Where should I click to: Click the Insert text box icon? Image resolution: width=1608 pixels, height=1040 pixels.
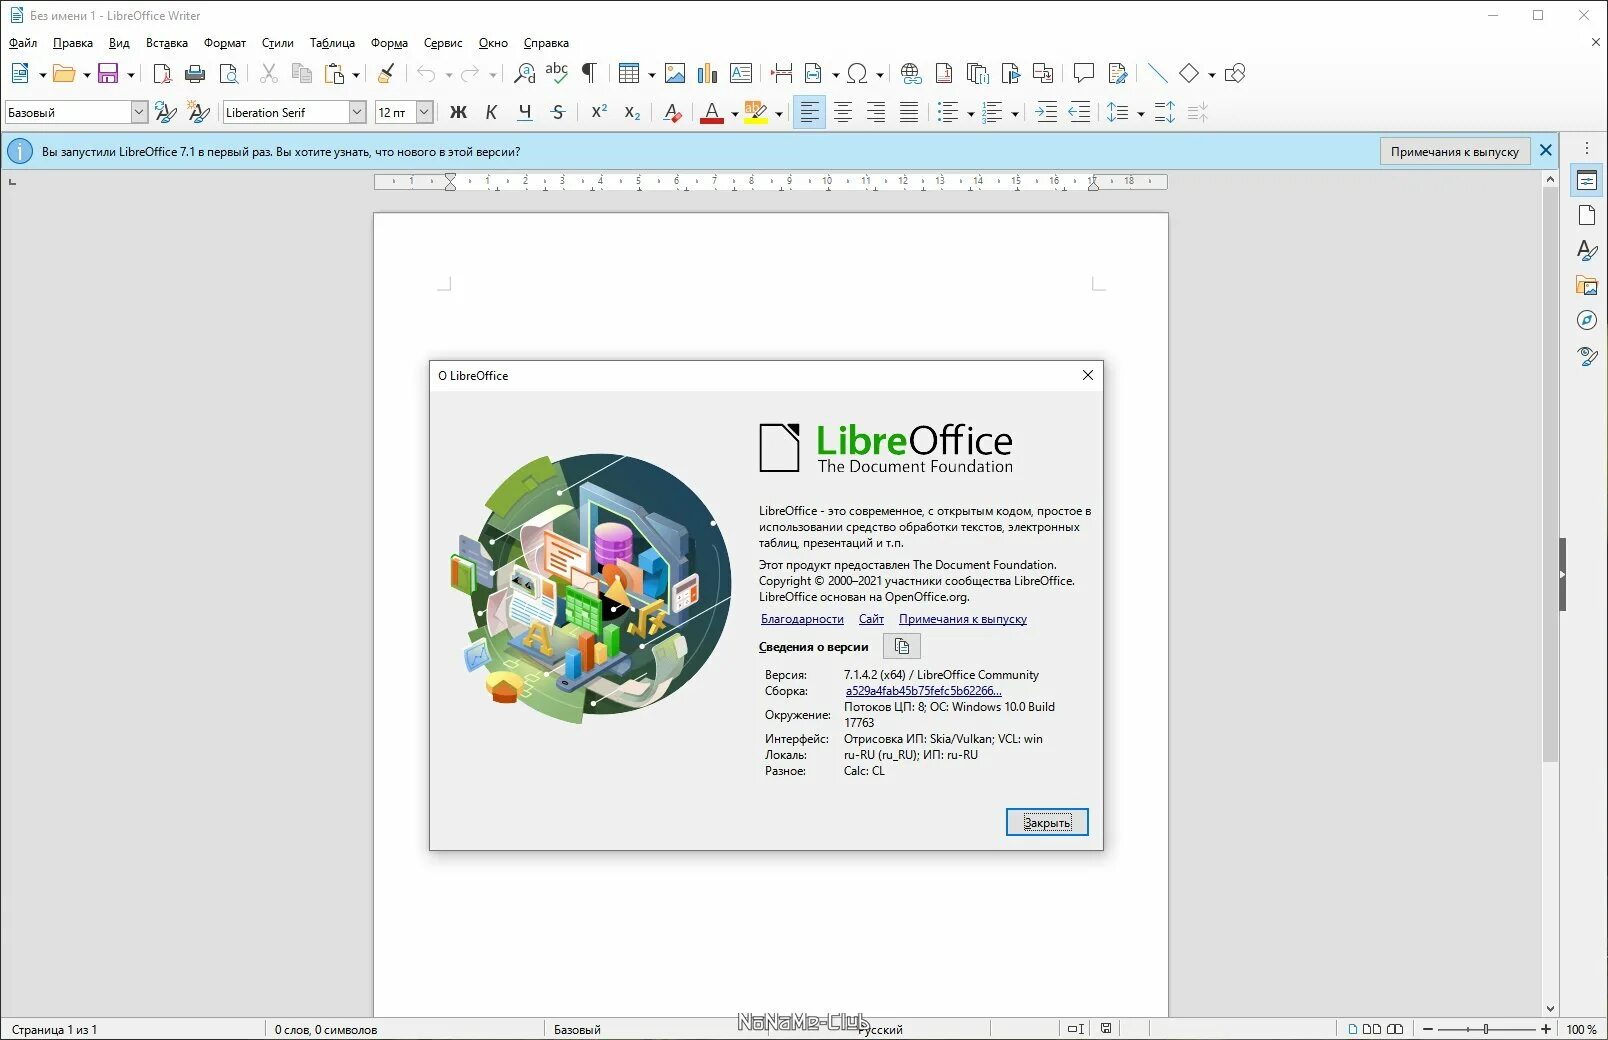741,73
